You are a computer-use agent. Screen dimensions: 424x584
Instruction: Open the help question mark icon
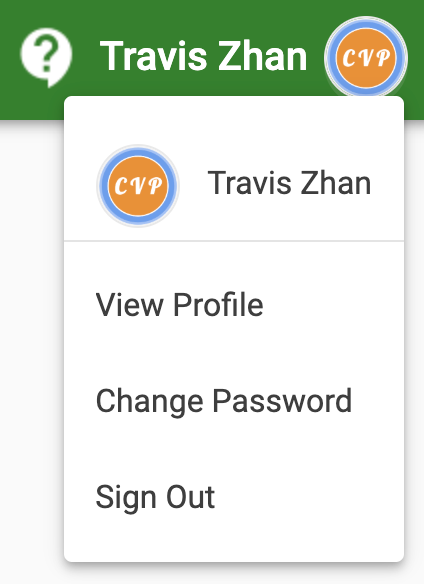pos(46,57)
